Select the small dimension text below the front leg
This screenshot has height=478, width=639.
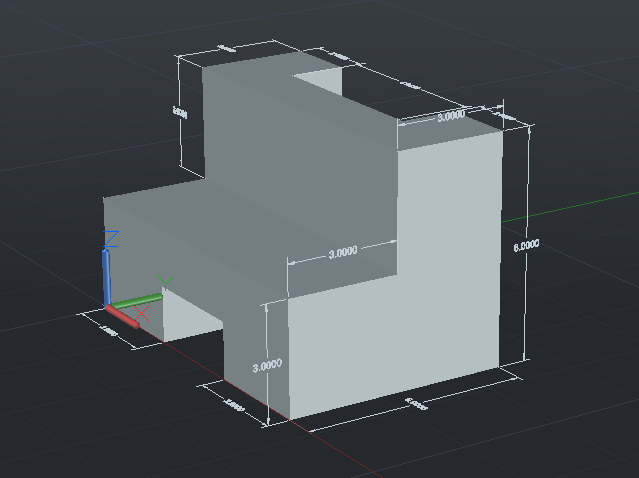[x=233, y=405]
